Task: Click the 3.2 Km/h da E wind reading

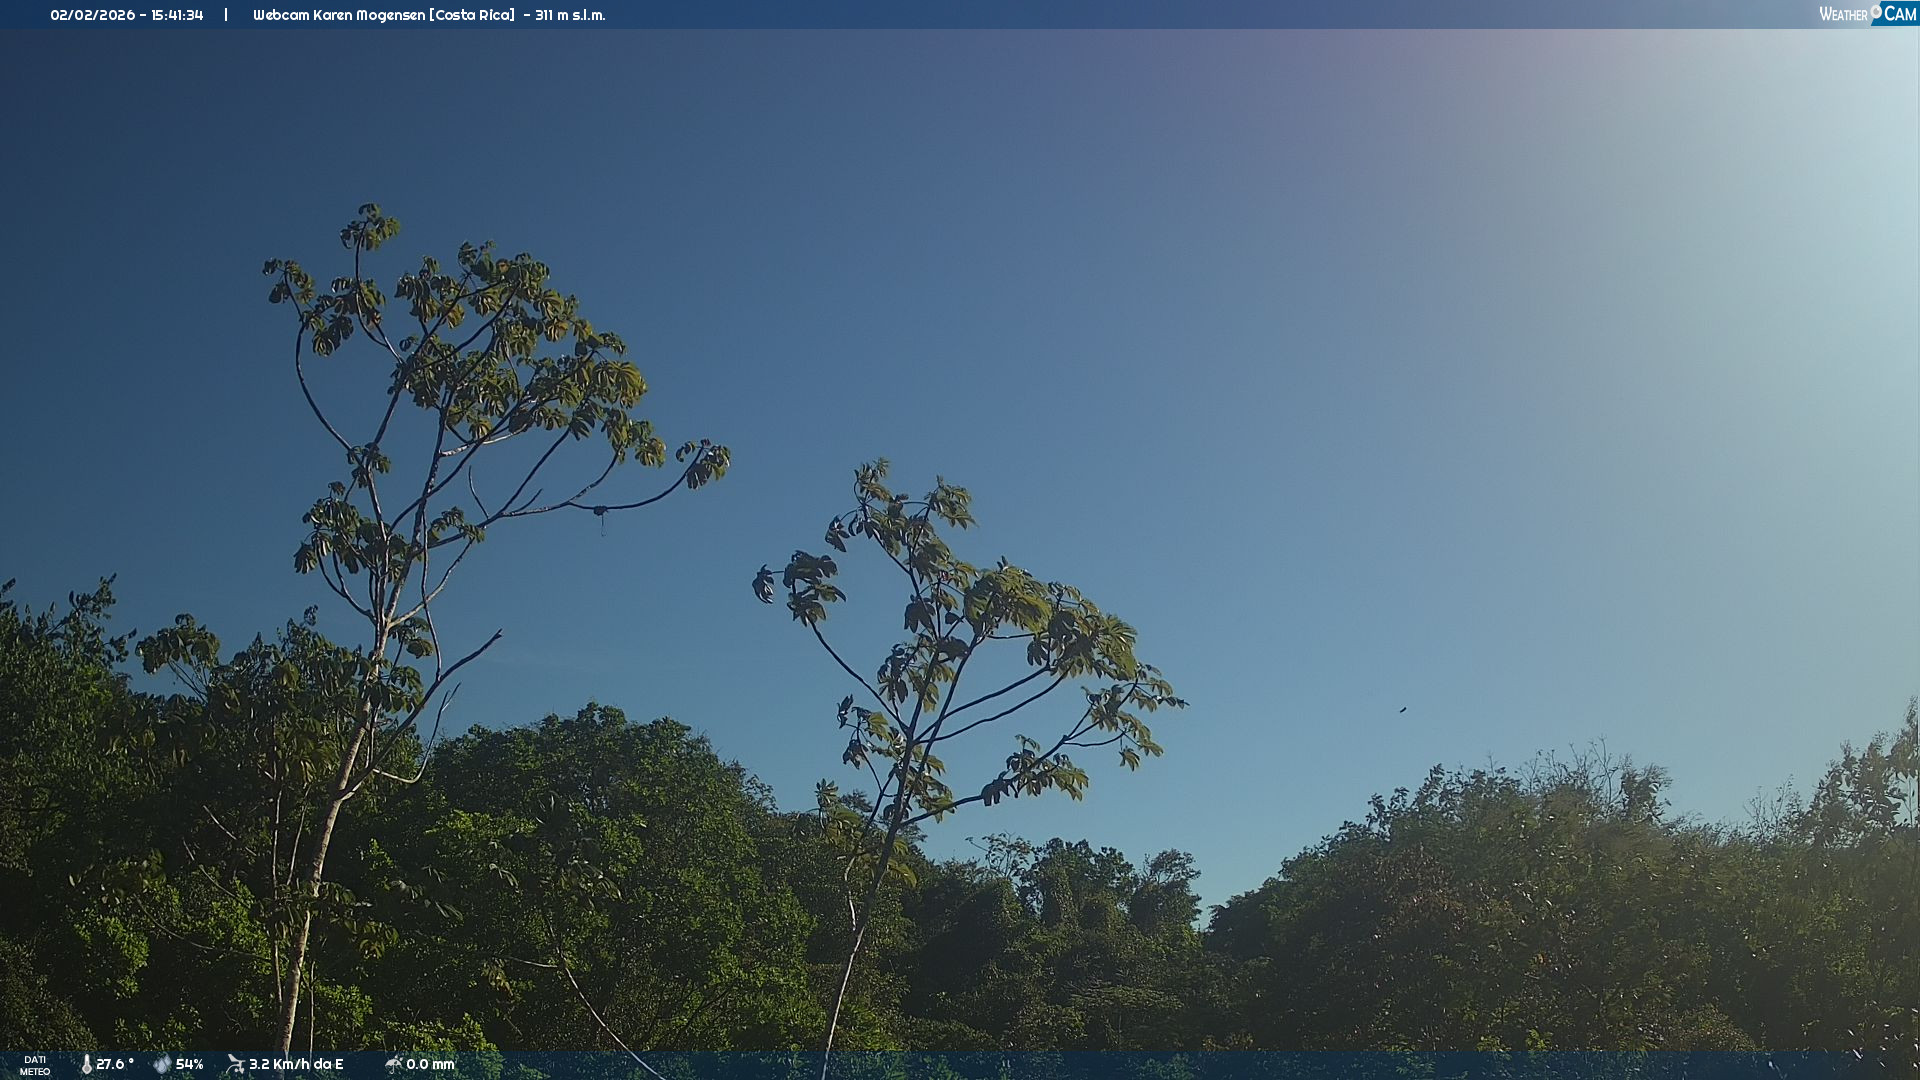Action: 296,1064
